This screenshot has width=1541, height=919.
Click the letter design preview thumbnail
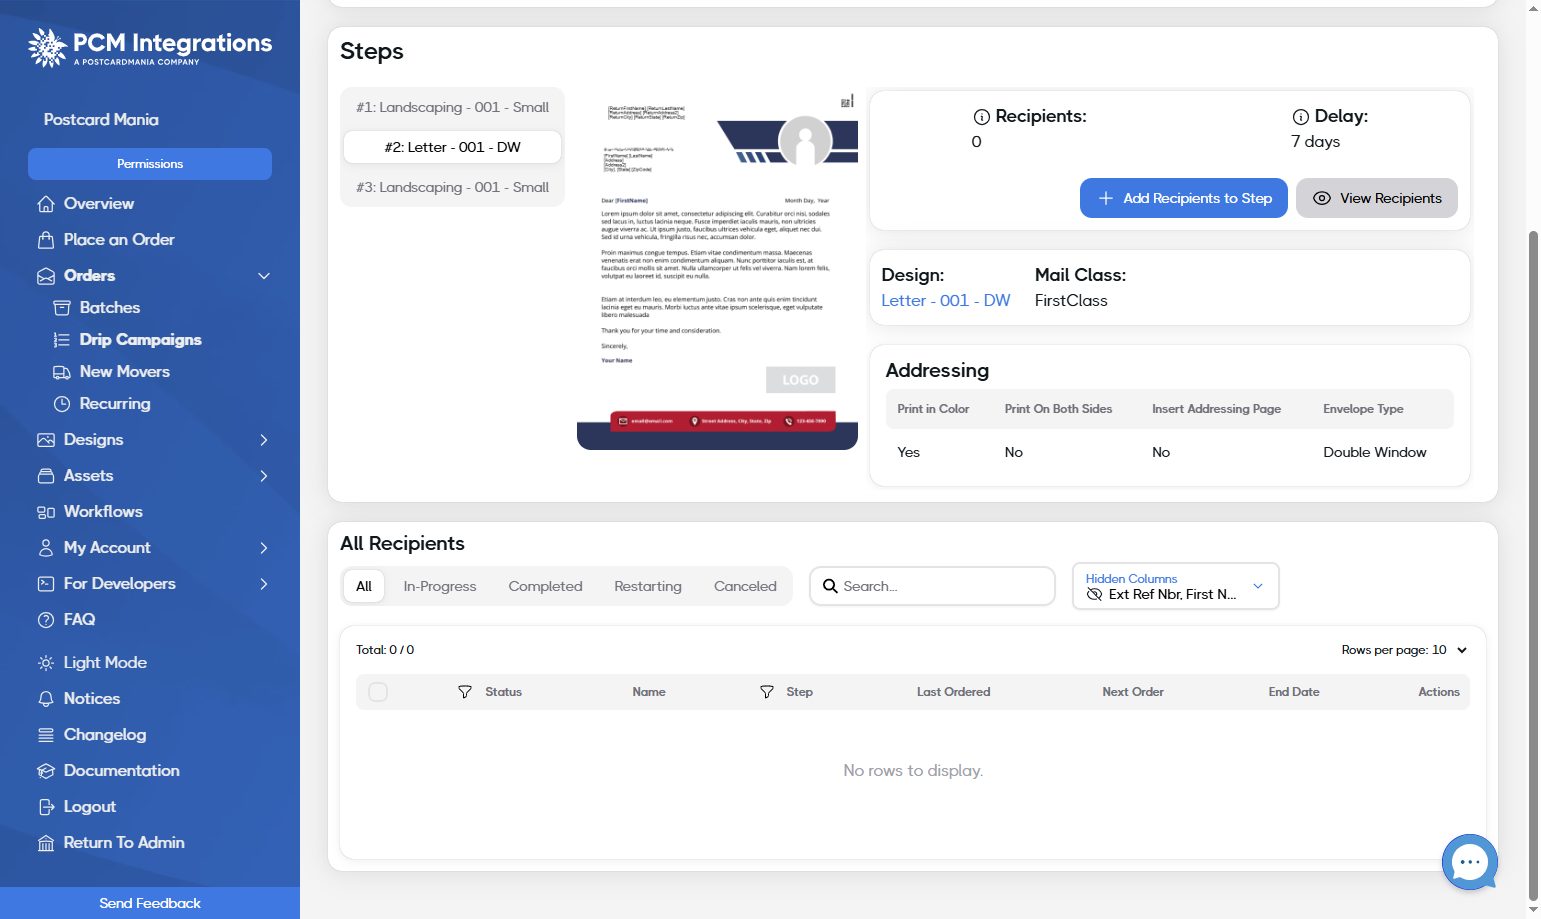click(x=717, y=270)
